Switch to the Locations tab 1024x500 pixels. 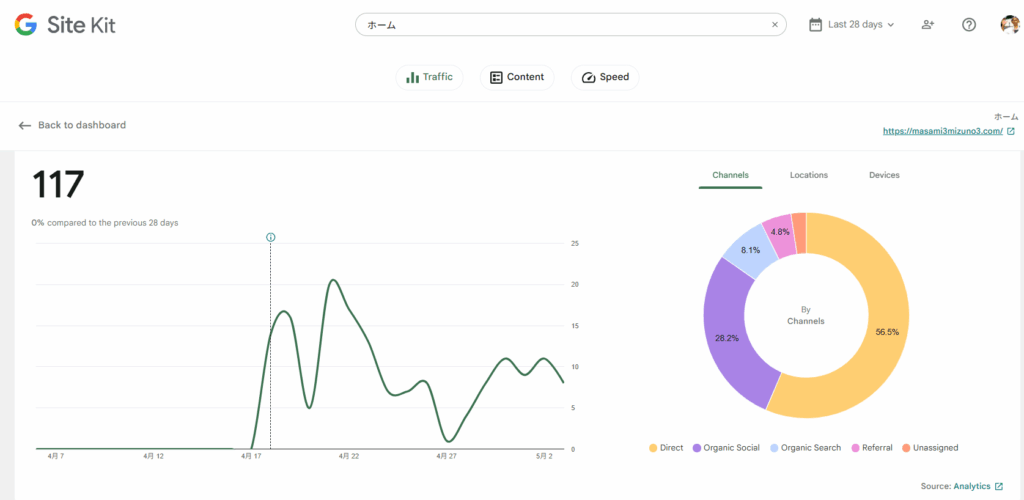click(x=808, y=175)
